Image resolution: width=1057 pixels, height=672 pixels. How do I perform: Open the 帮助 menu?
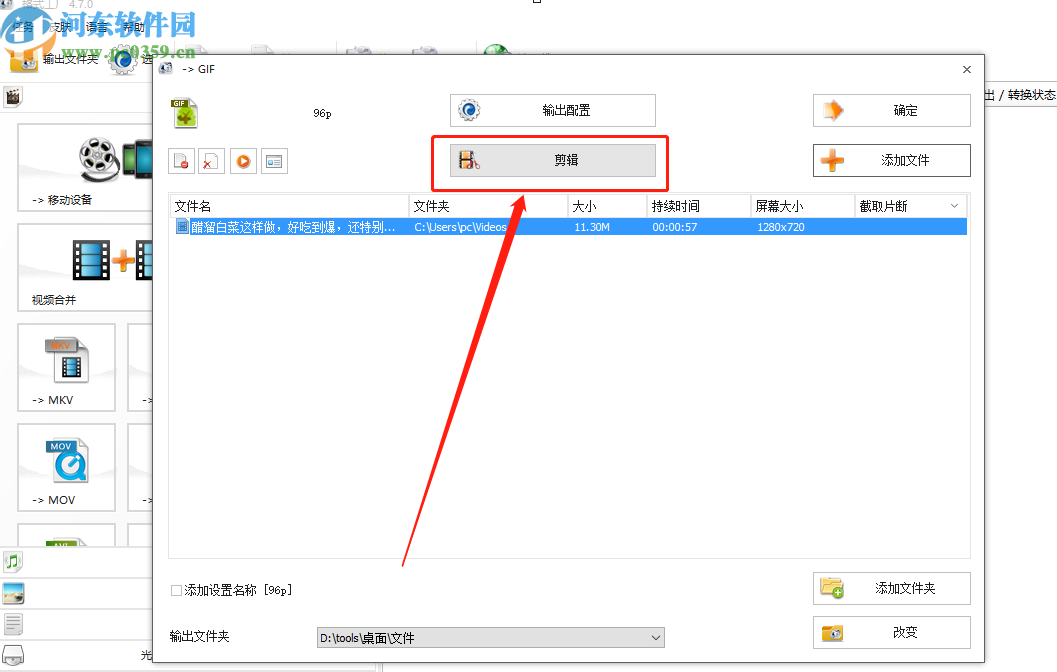pyautogui.click(x=133, y=27)
